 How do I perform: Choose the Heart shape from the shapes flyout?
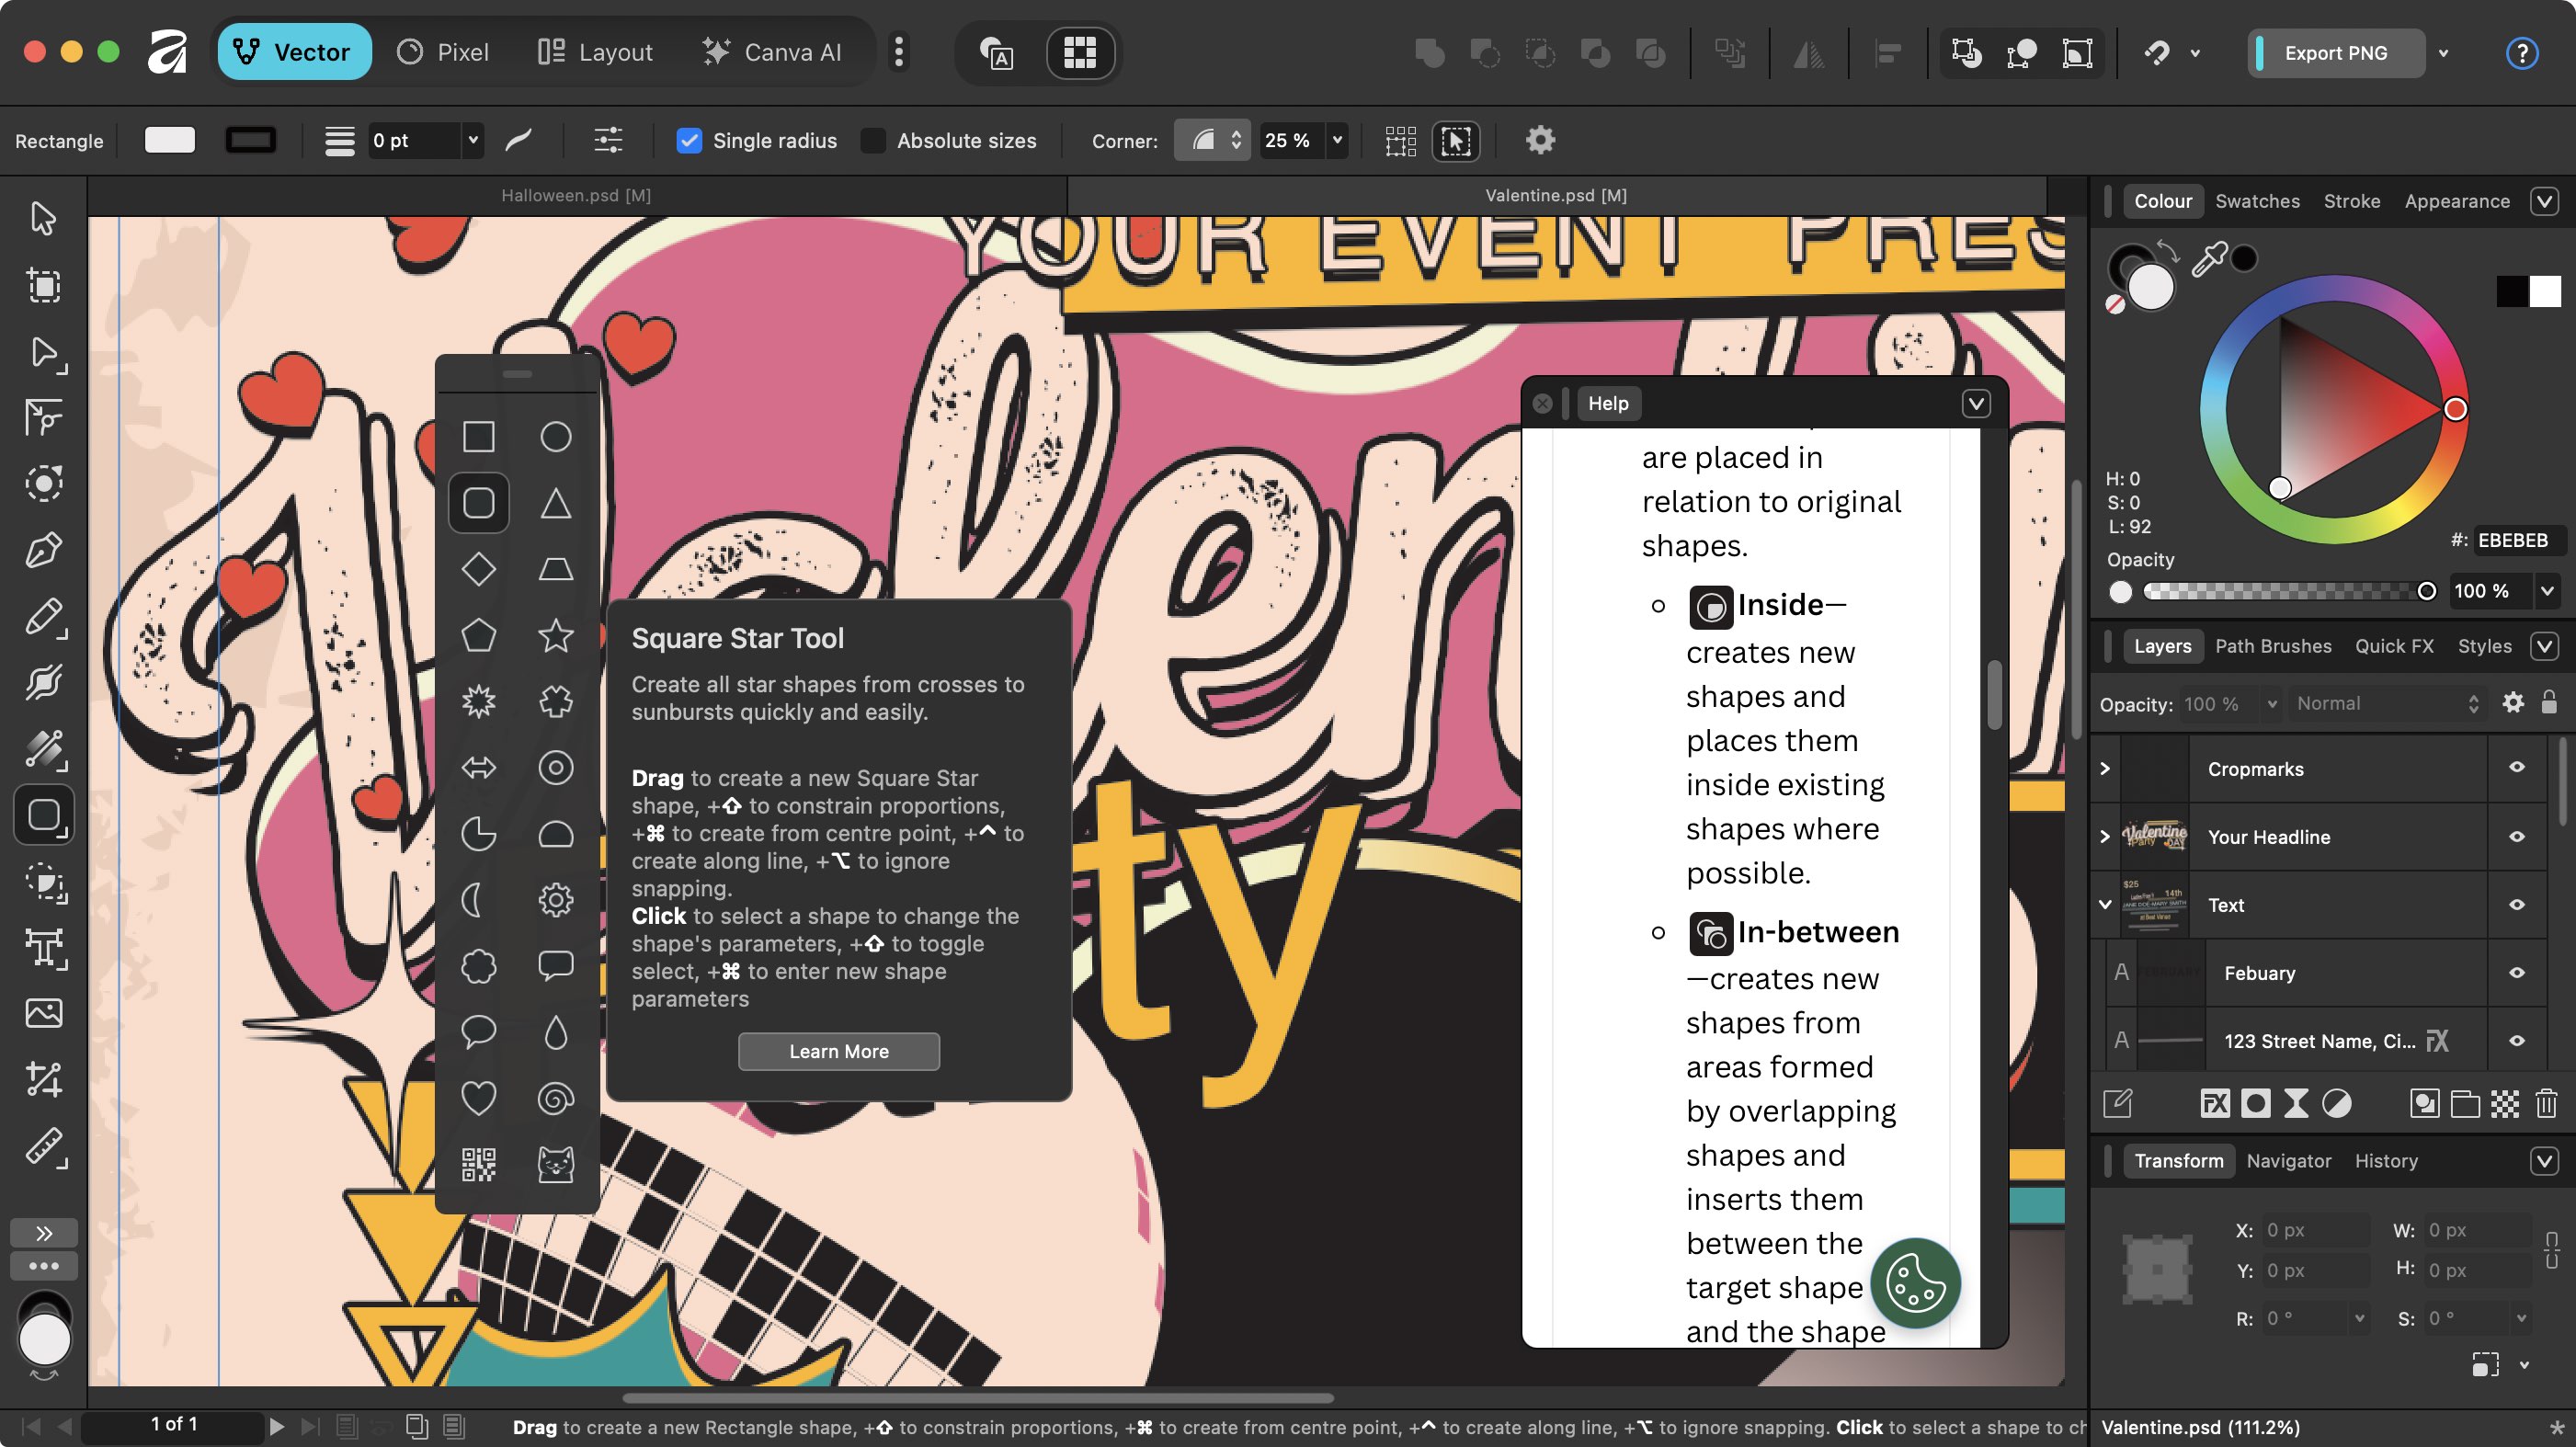(478, 1098)
